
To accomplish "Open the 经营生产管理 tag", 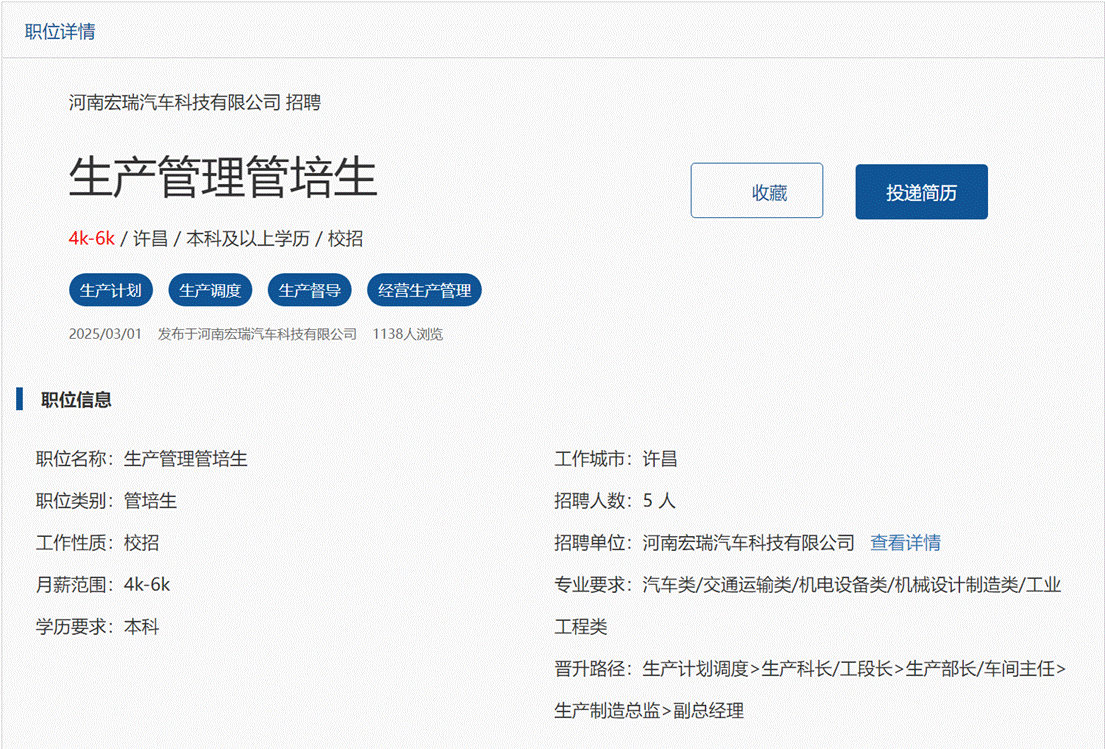I will (x=424, y=291).
